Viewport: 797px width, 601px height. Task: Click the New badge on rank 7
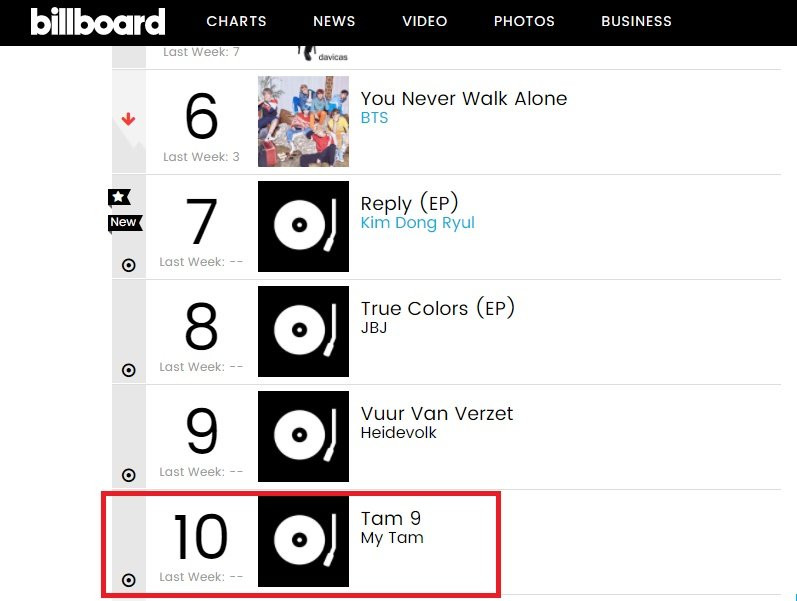(124, 222)
